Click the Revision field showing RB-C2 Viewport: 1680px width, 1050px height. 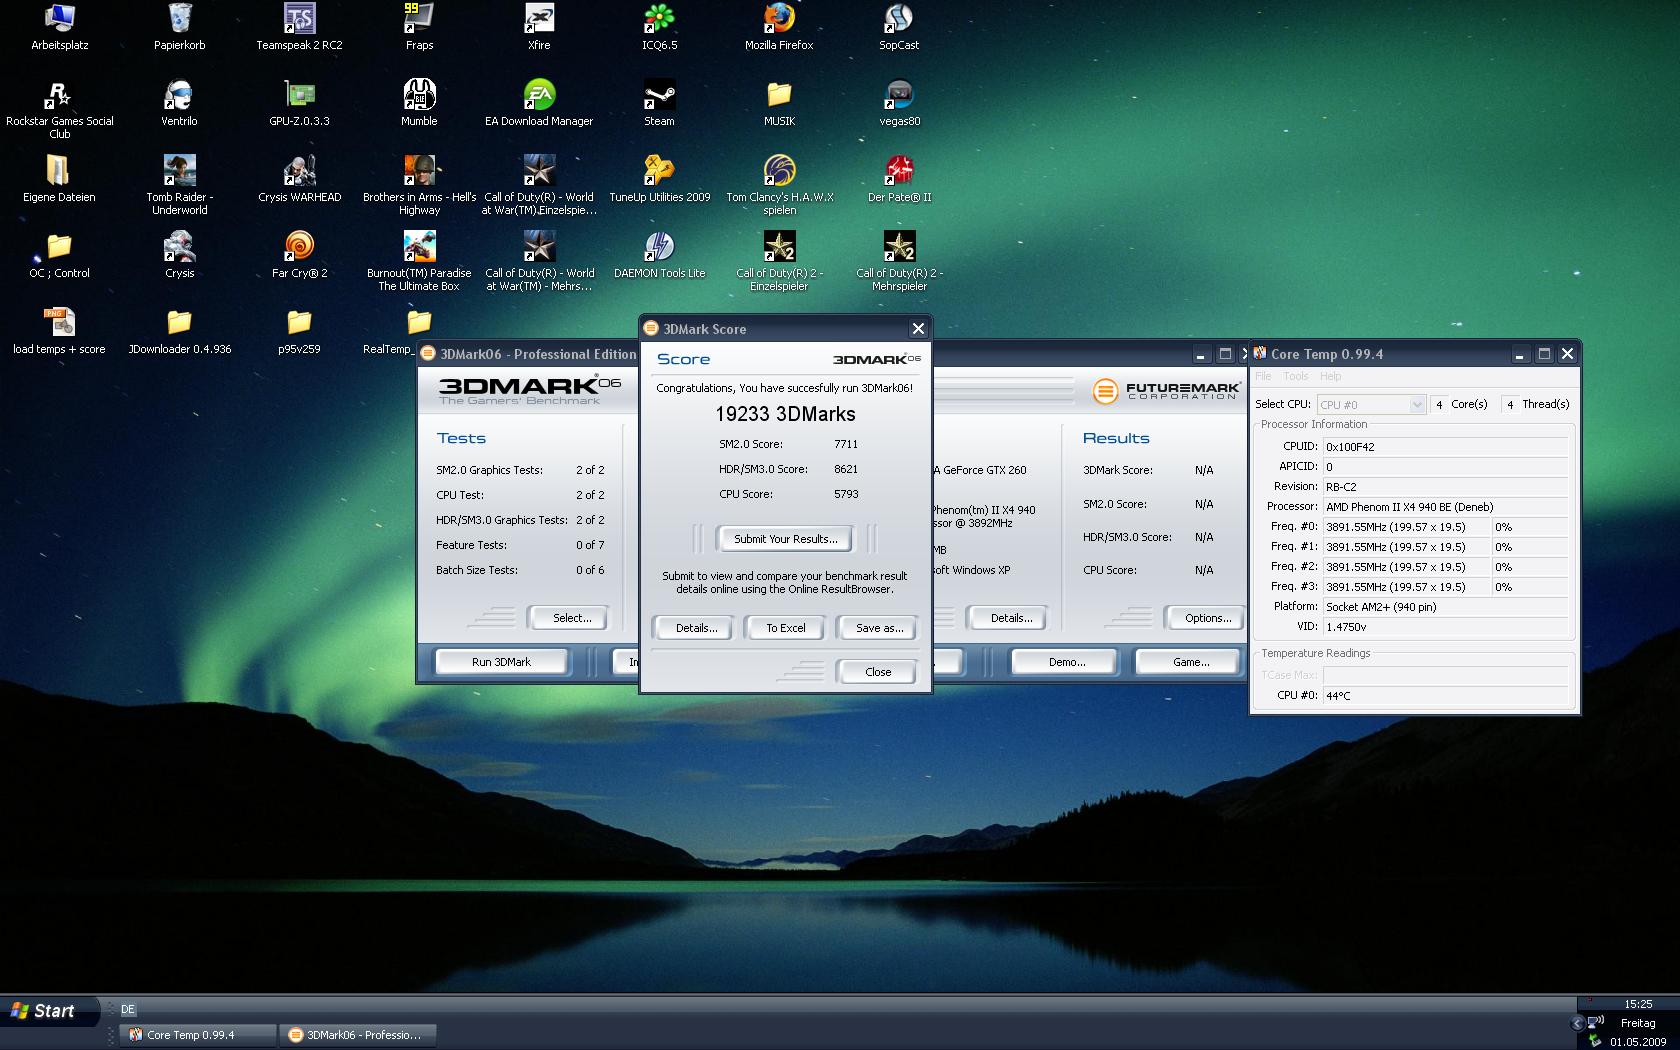1445,487
